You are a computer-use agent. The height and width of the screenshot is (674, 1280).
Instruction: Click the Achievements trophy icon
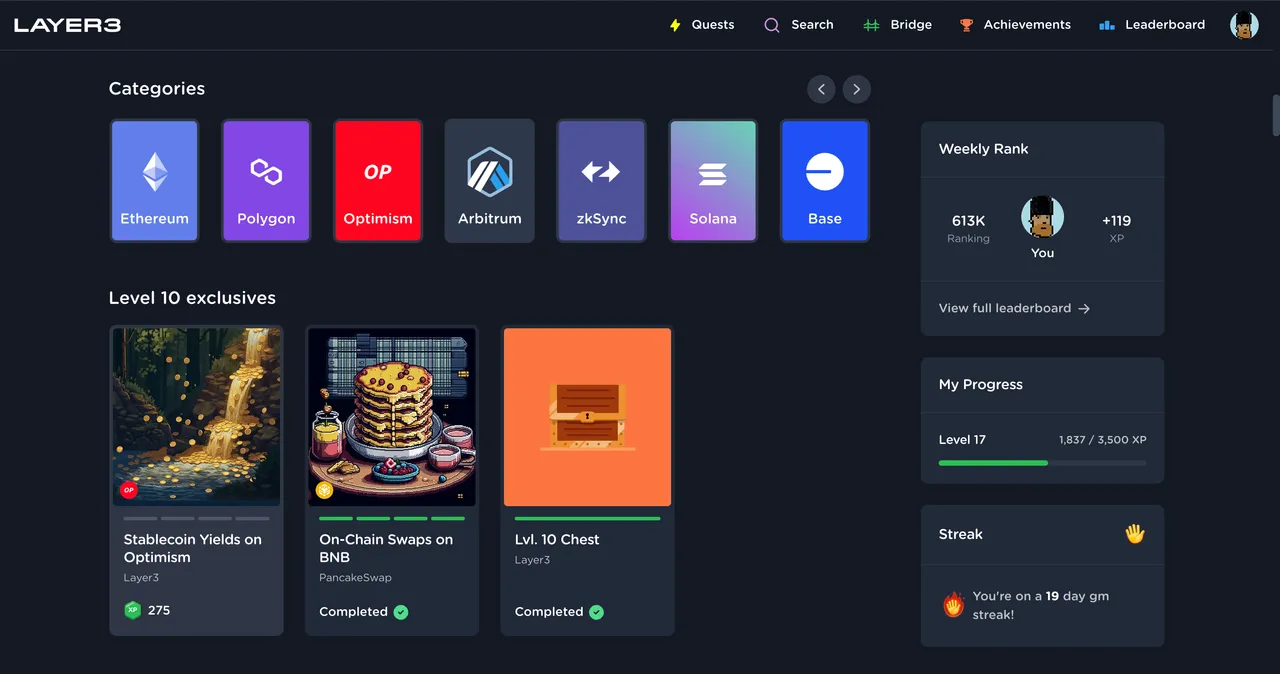[x=966, y=25]
